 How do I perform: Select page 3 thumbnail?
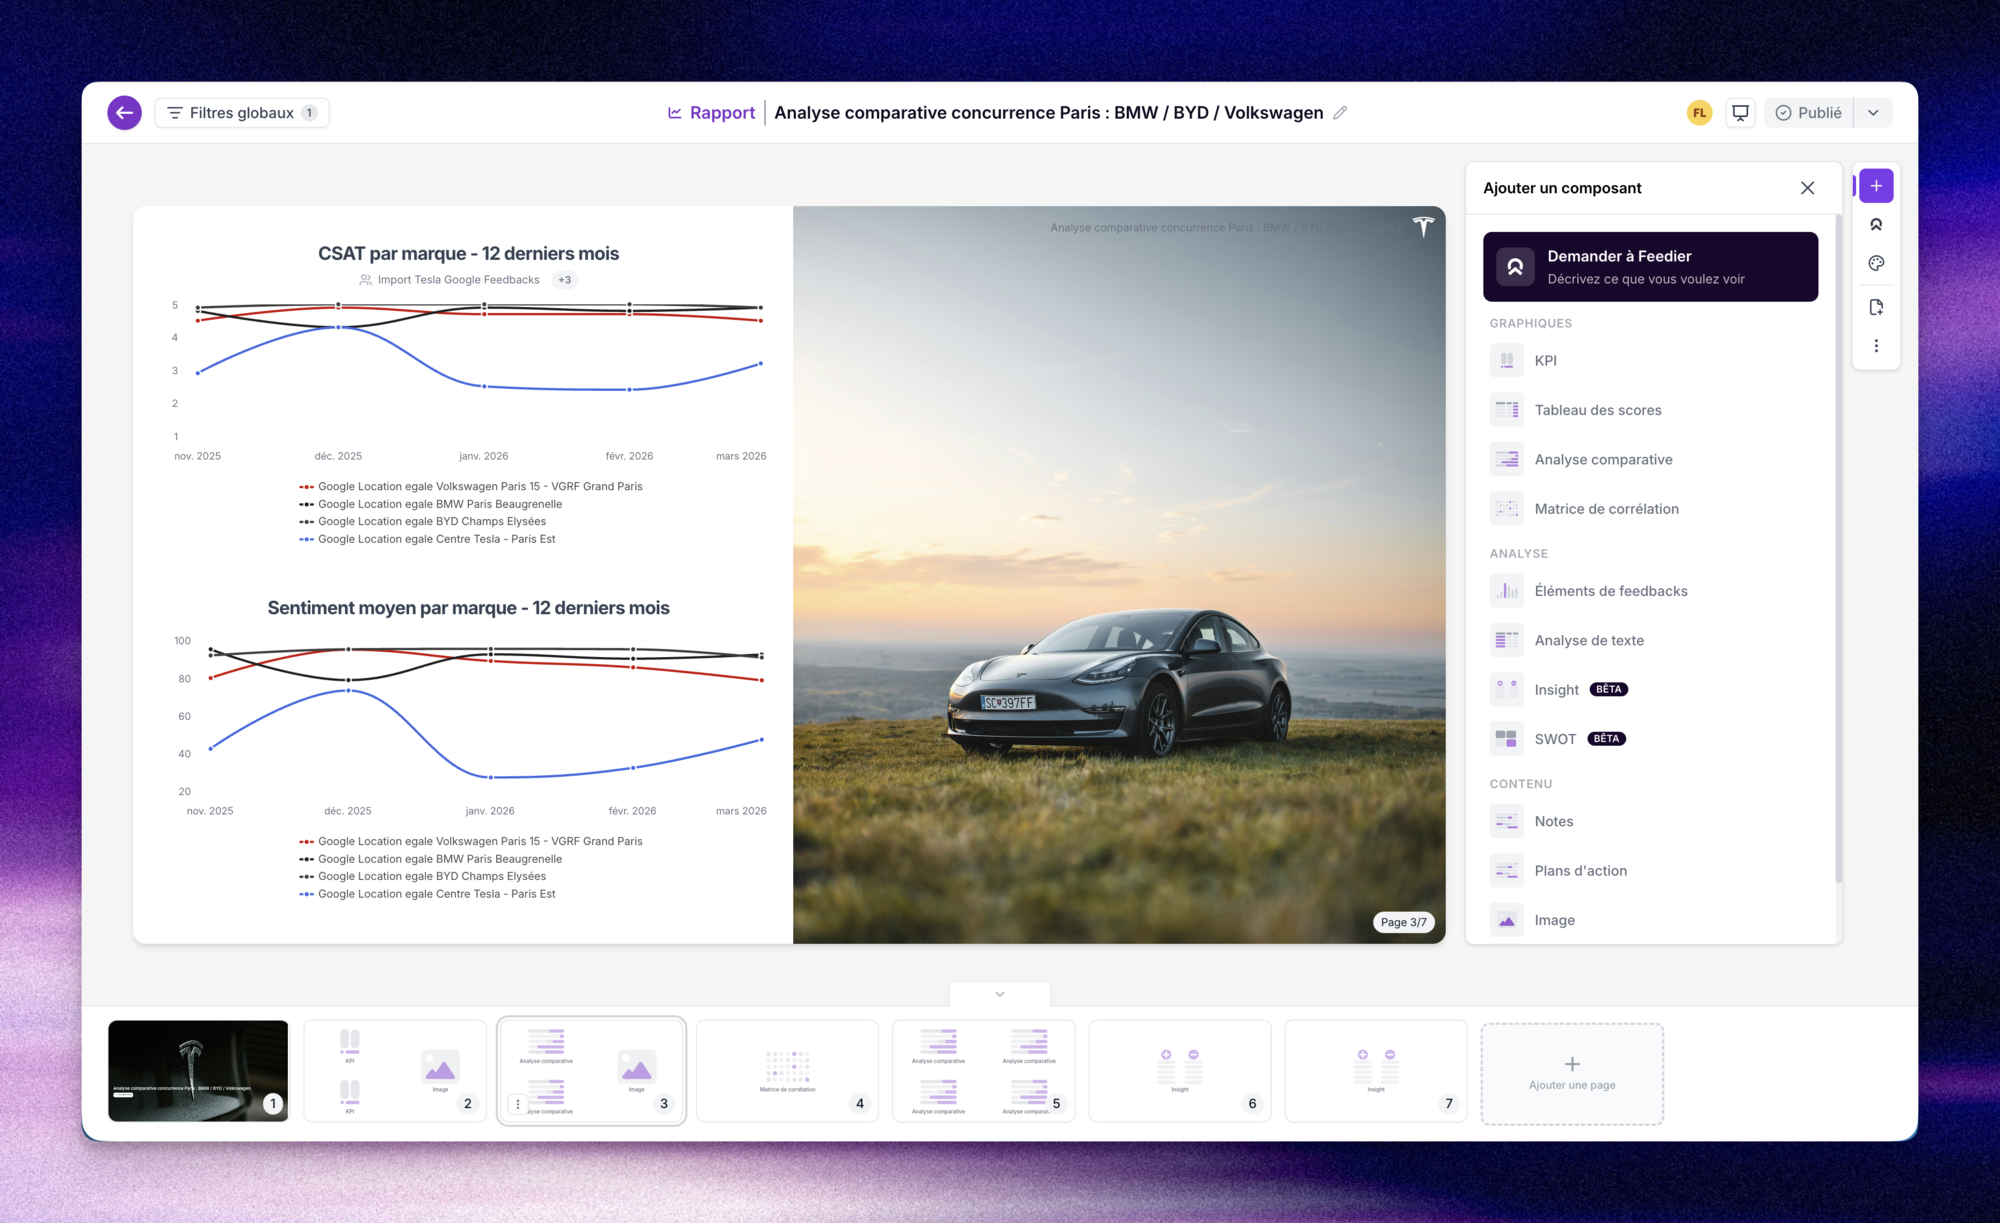point(591,1071)
